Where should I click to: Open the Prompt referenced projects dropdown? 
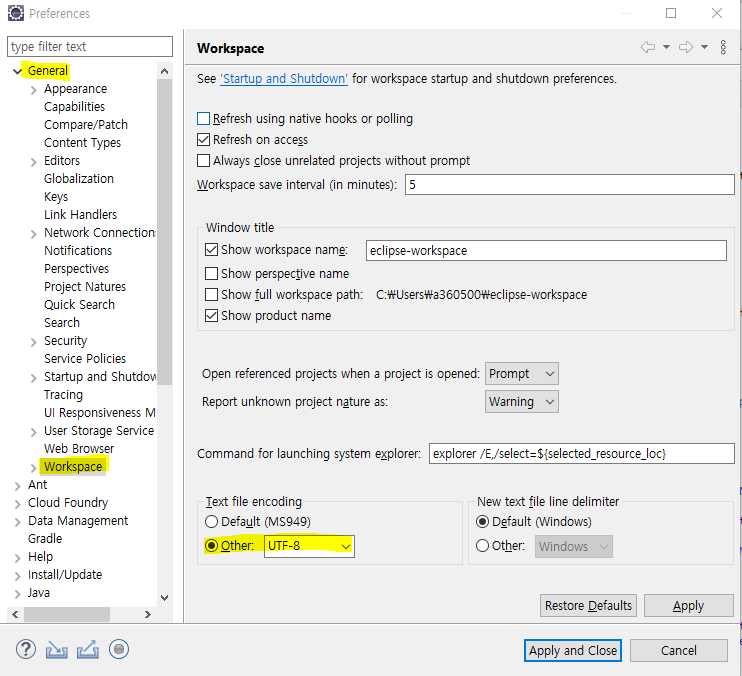[x=521, y=374]
